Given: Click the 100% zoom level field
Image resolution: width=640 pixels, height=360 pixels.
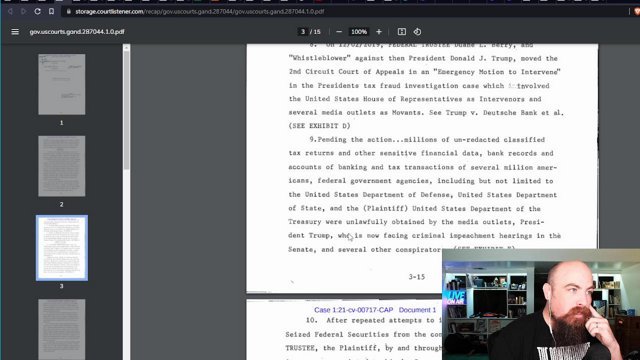Looking at the screenshot, I should [x=359, y=32].
